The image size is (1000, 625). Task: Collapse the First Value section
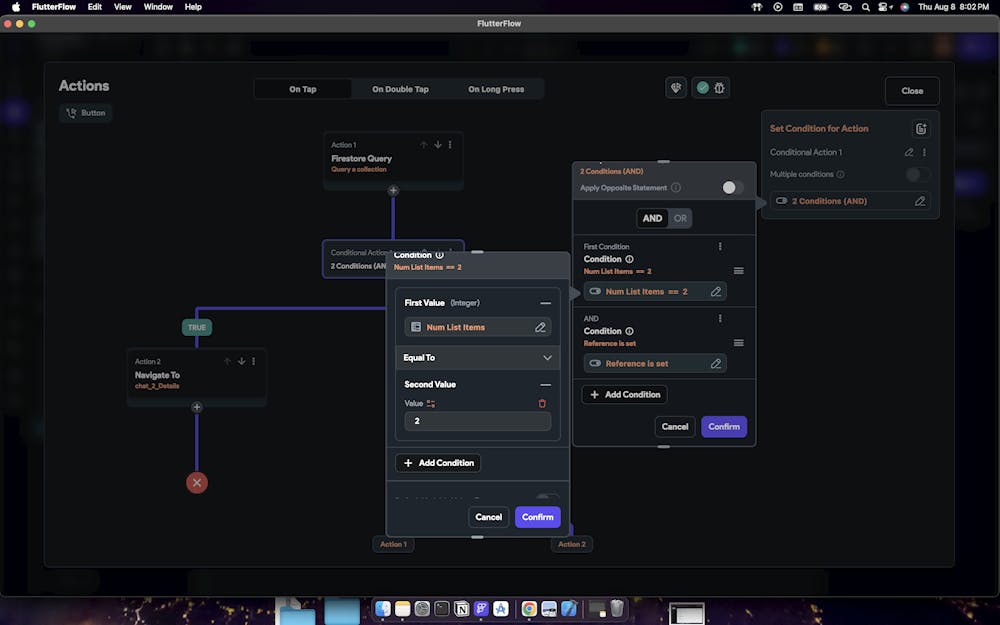pos(545,304)
